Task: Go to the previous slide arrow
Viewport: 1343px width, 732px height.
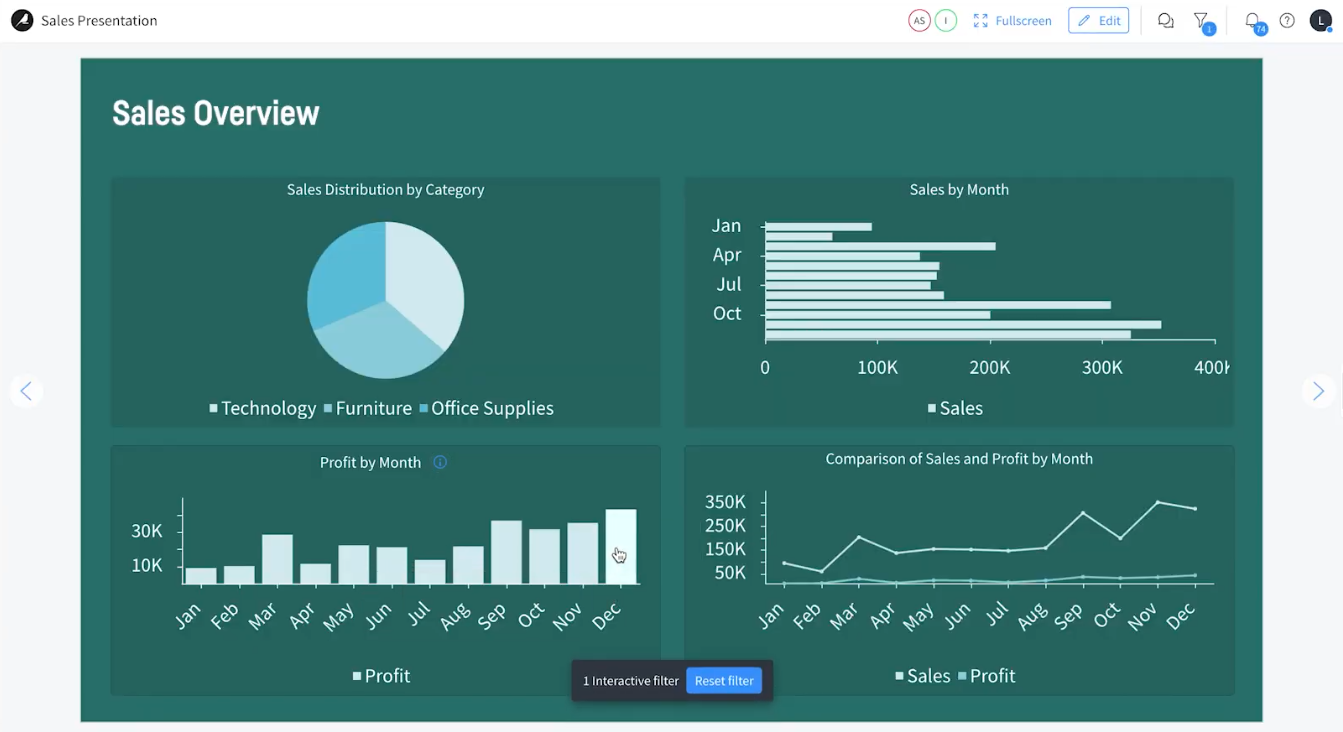Action: point(26,391)
